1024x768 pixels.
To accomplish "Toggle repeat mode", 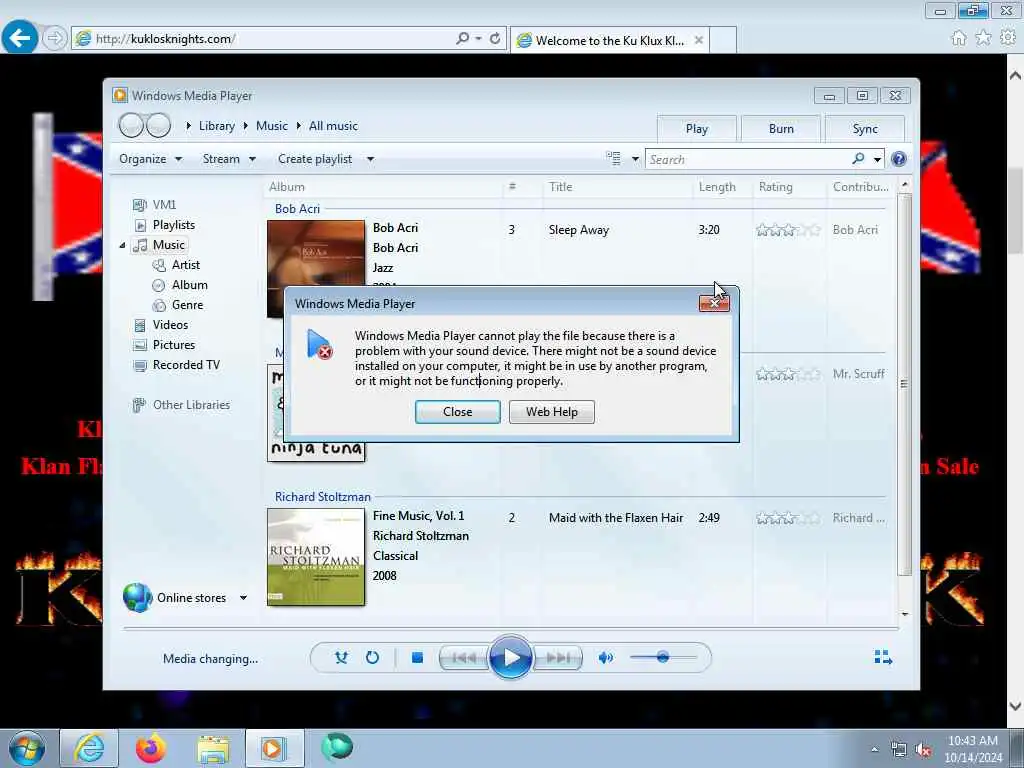I will 372,658.
